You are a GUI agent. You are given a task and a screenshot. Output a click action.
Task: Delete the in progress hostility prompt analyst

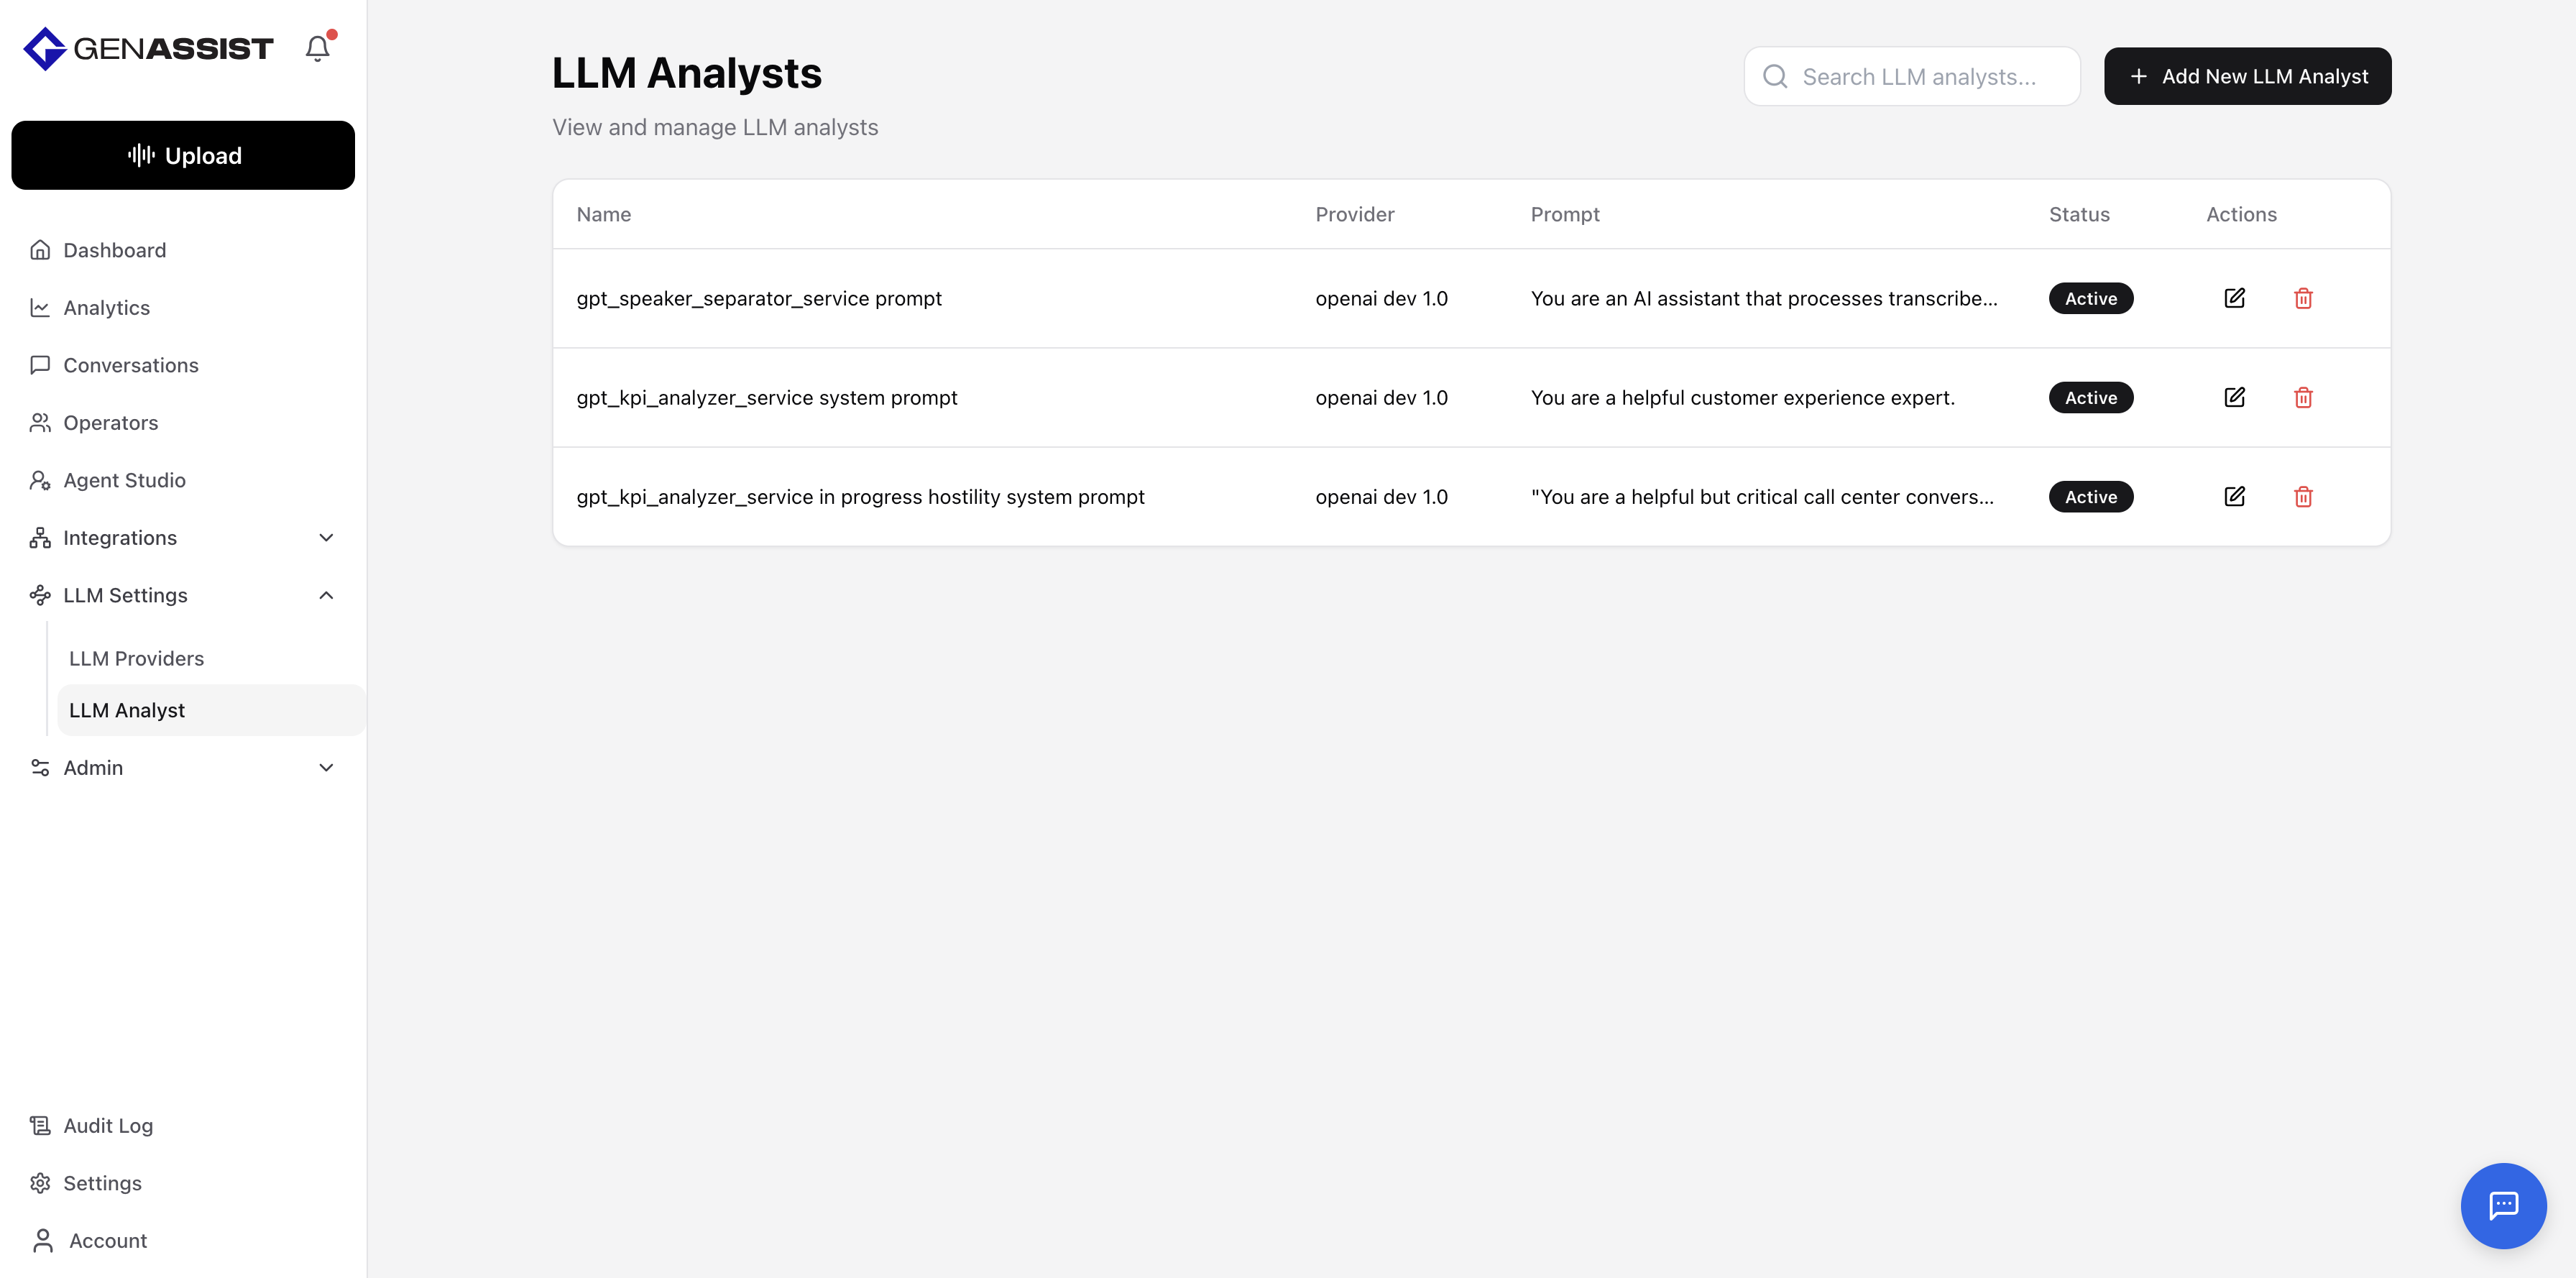(2303, 496)
